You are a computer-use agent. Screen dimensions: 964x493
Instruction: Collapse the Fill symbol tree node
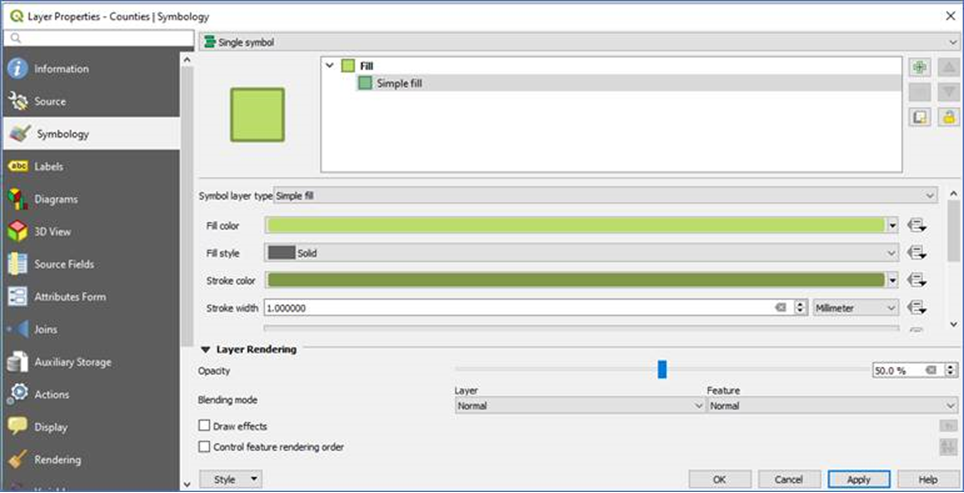[x=330, y=65]
